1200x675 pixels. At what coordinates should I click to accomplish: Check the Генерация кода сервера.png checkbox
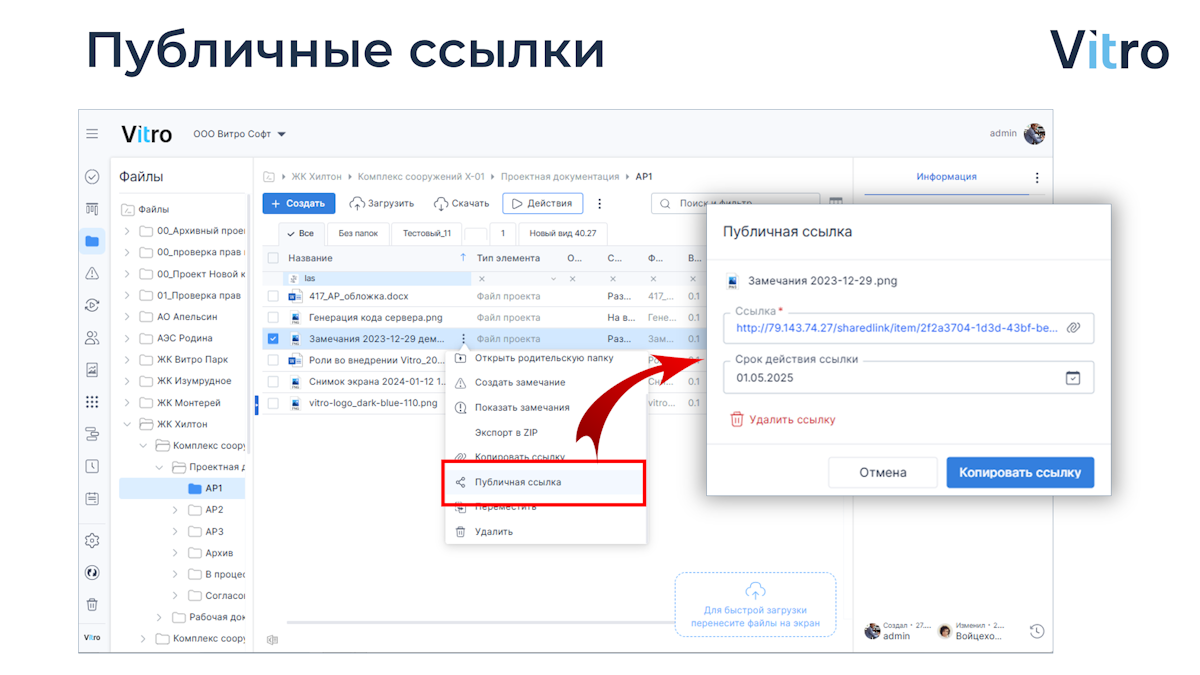coord(274,318)
